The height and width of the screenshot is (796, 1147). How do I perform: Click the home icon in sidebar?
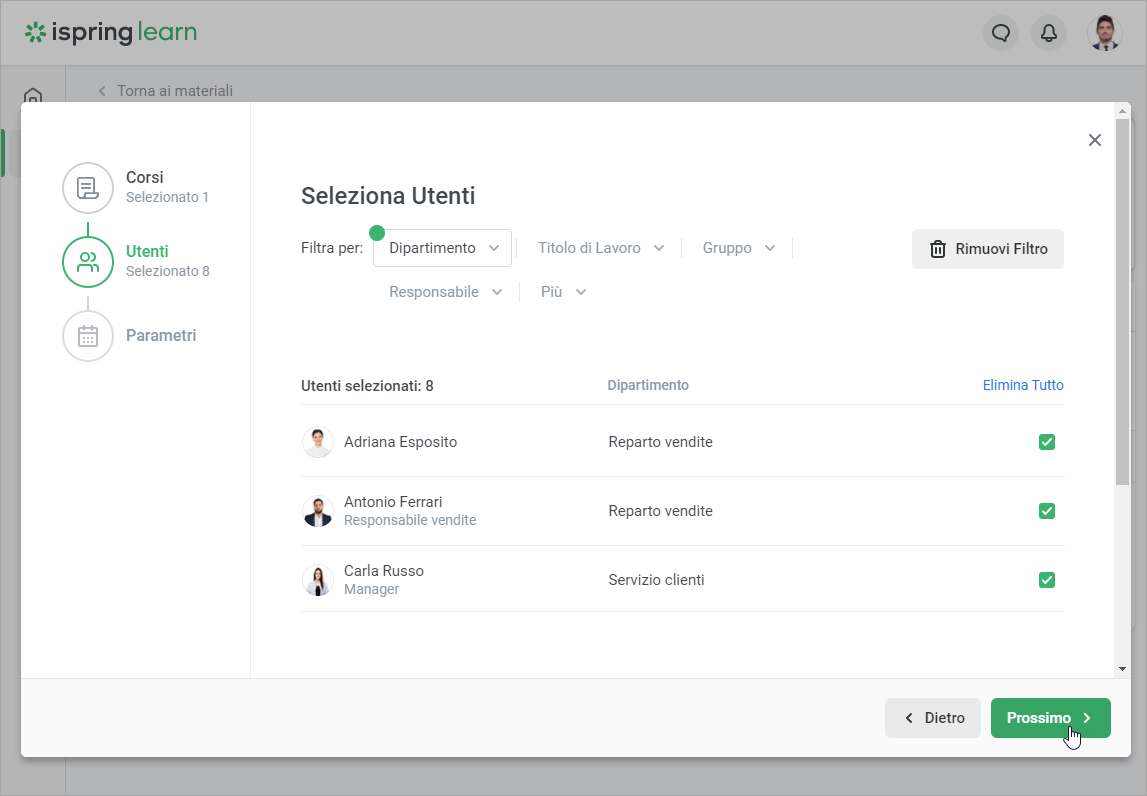pyautogui.click(x=33, y=96)
